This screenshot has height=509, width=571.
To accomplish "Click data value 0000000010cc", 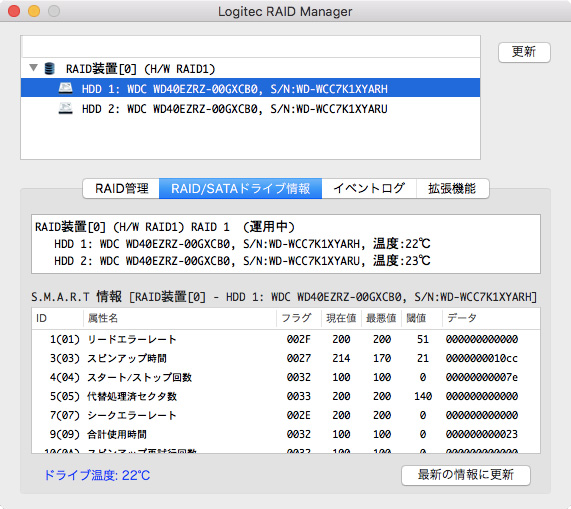I will click(x=482, y=358).
